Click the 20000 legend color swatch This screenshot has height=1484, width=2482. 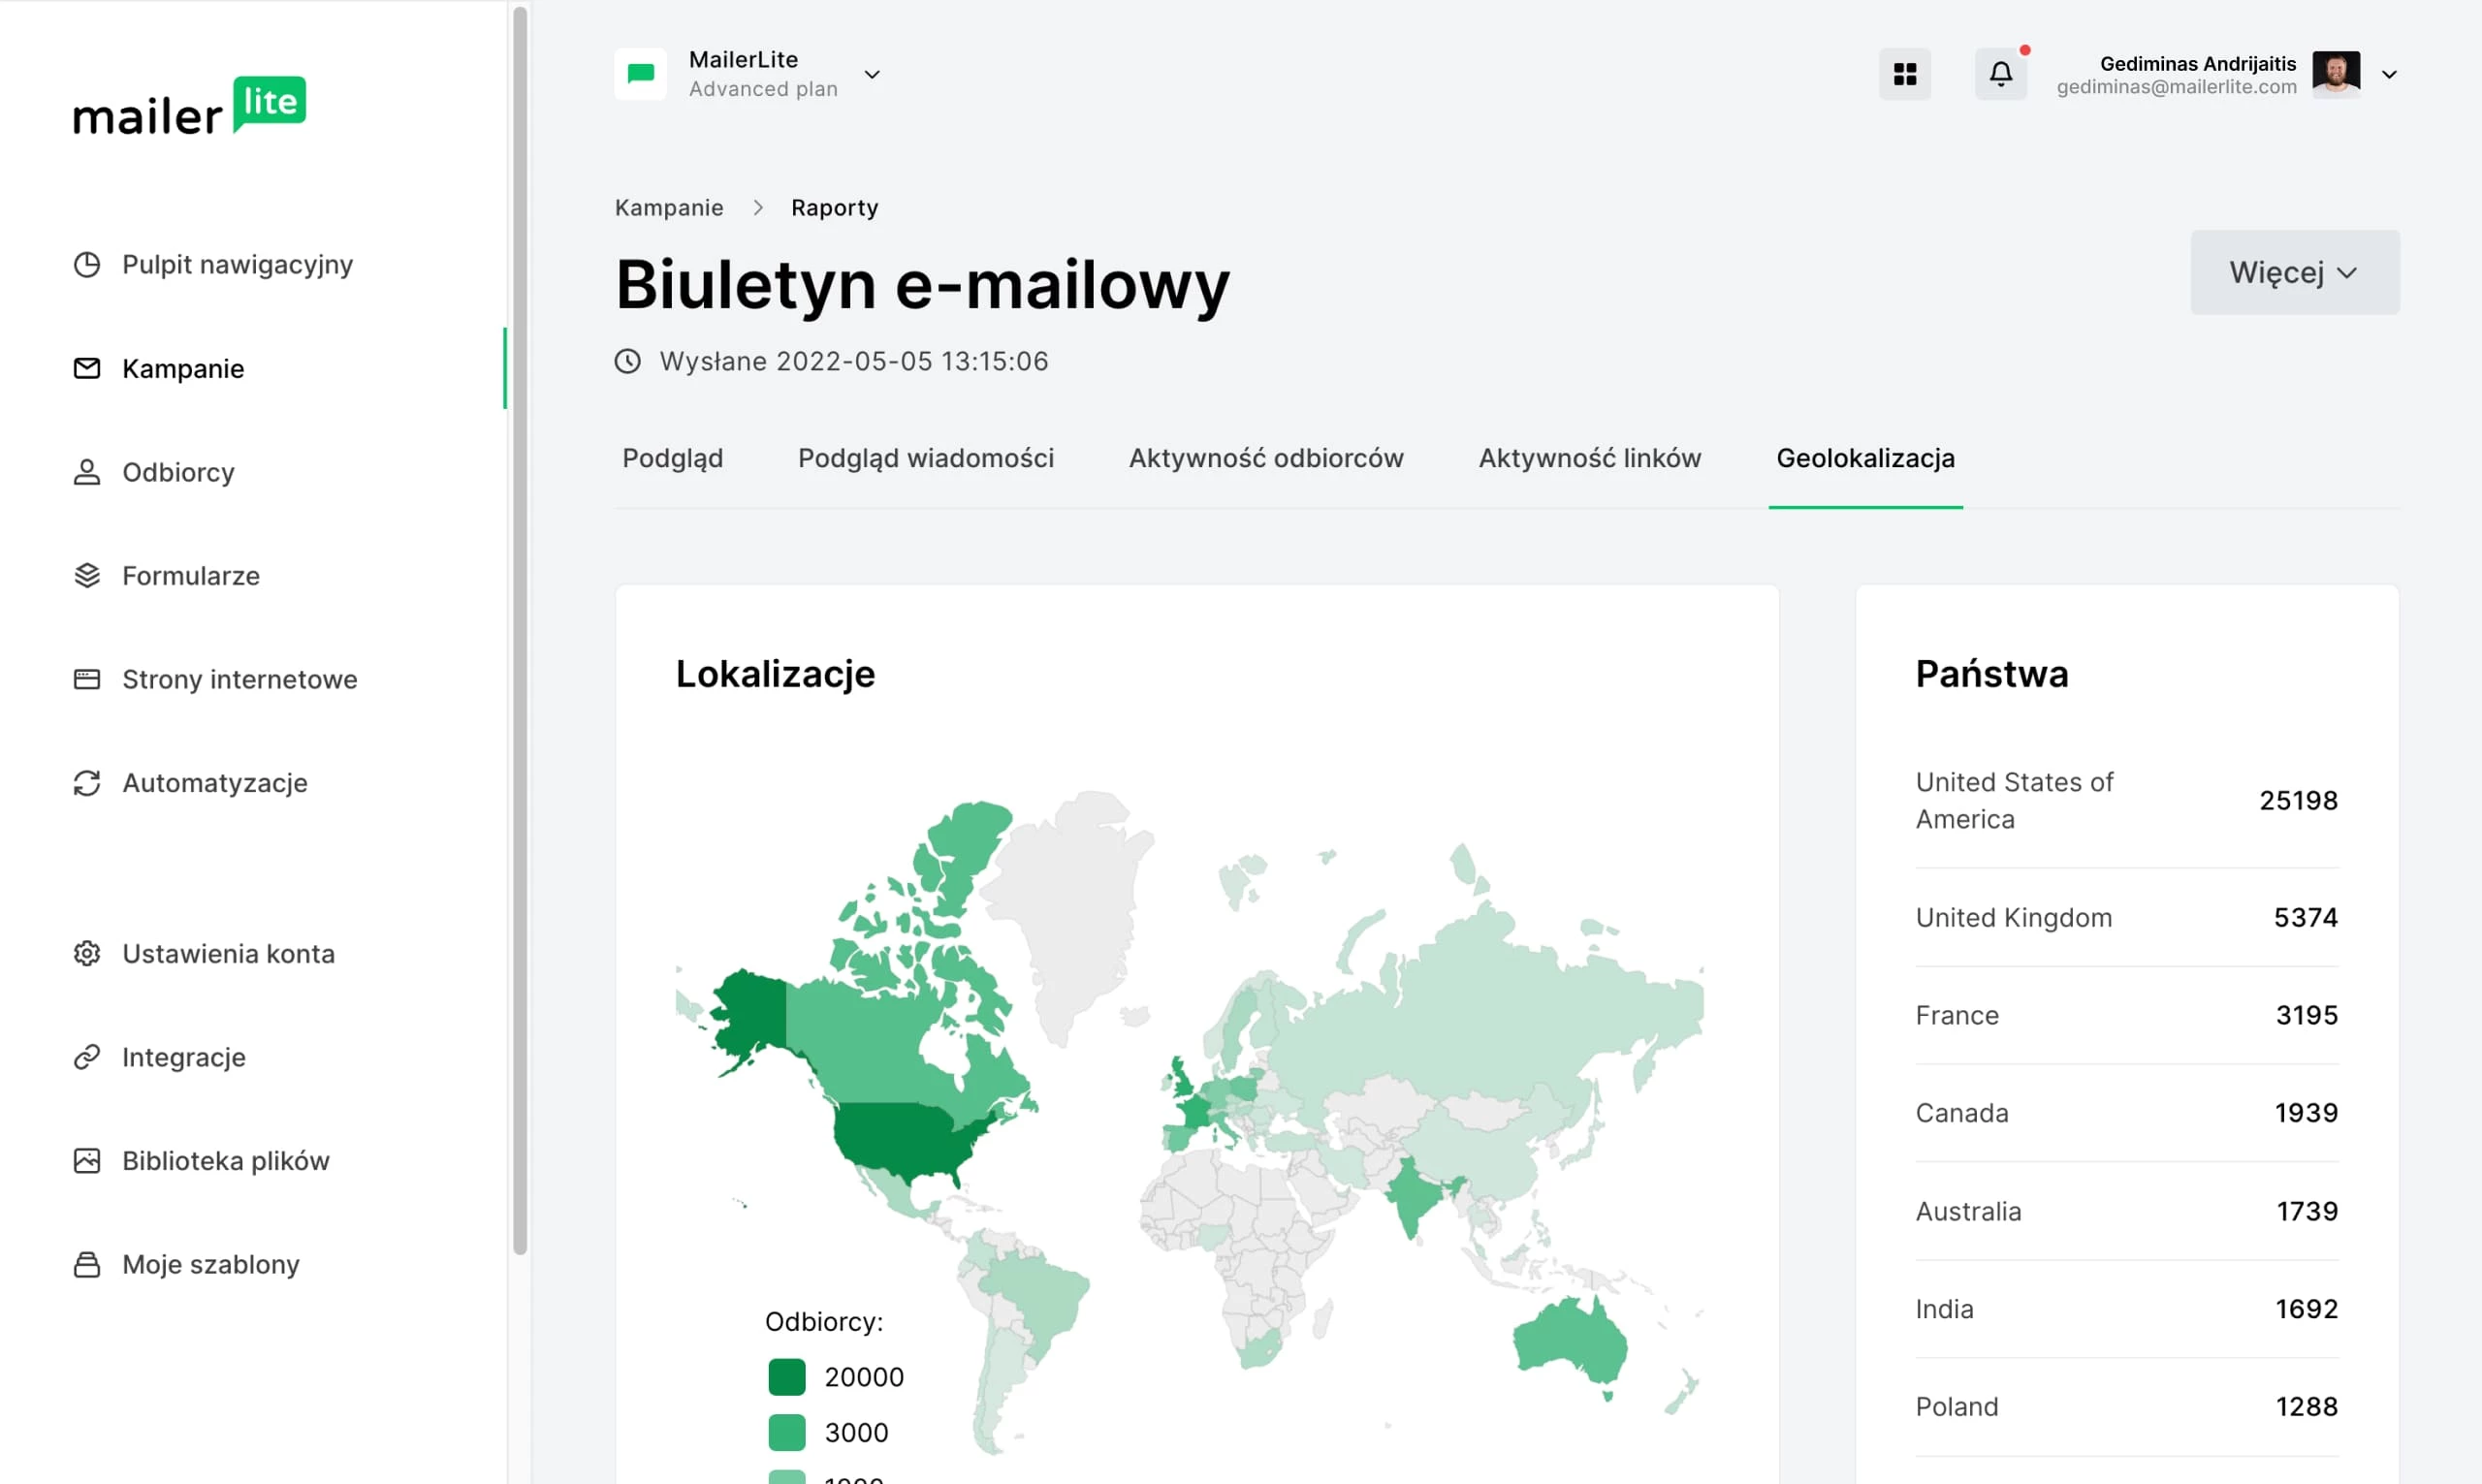[x=786, y=1377]
